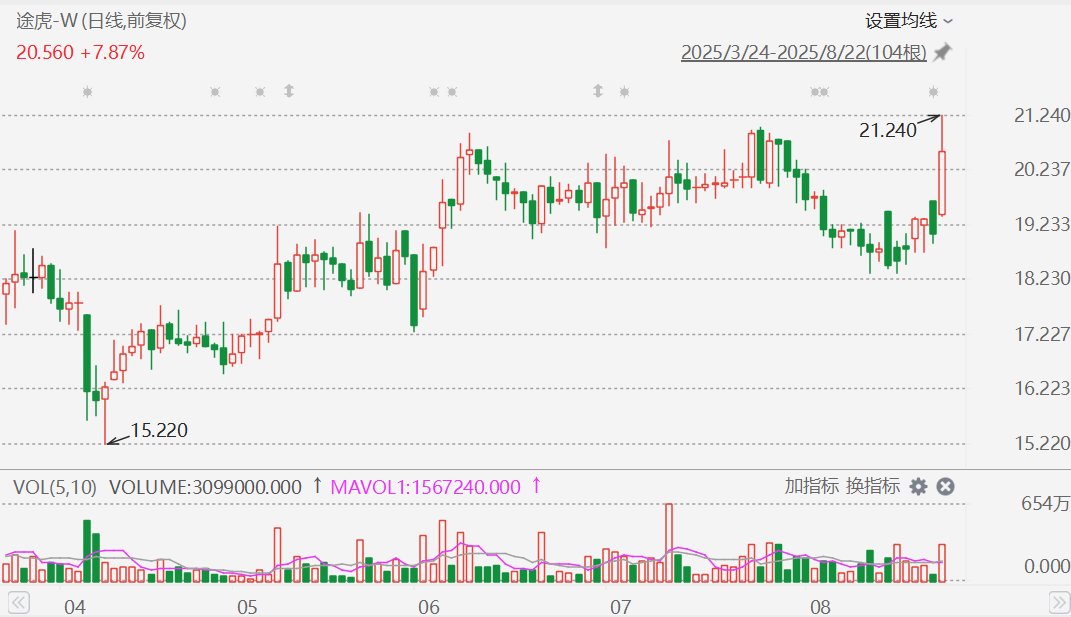Image resolution: width=1071 pixels, height=617 pixels.
Task: Click the event marker above the 21.240 high
Action: click(933, 92)
